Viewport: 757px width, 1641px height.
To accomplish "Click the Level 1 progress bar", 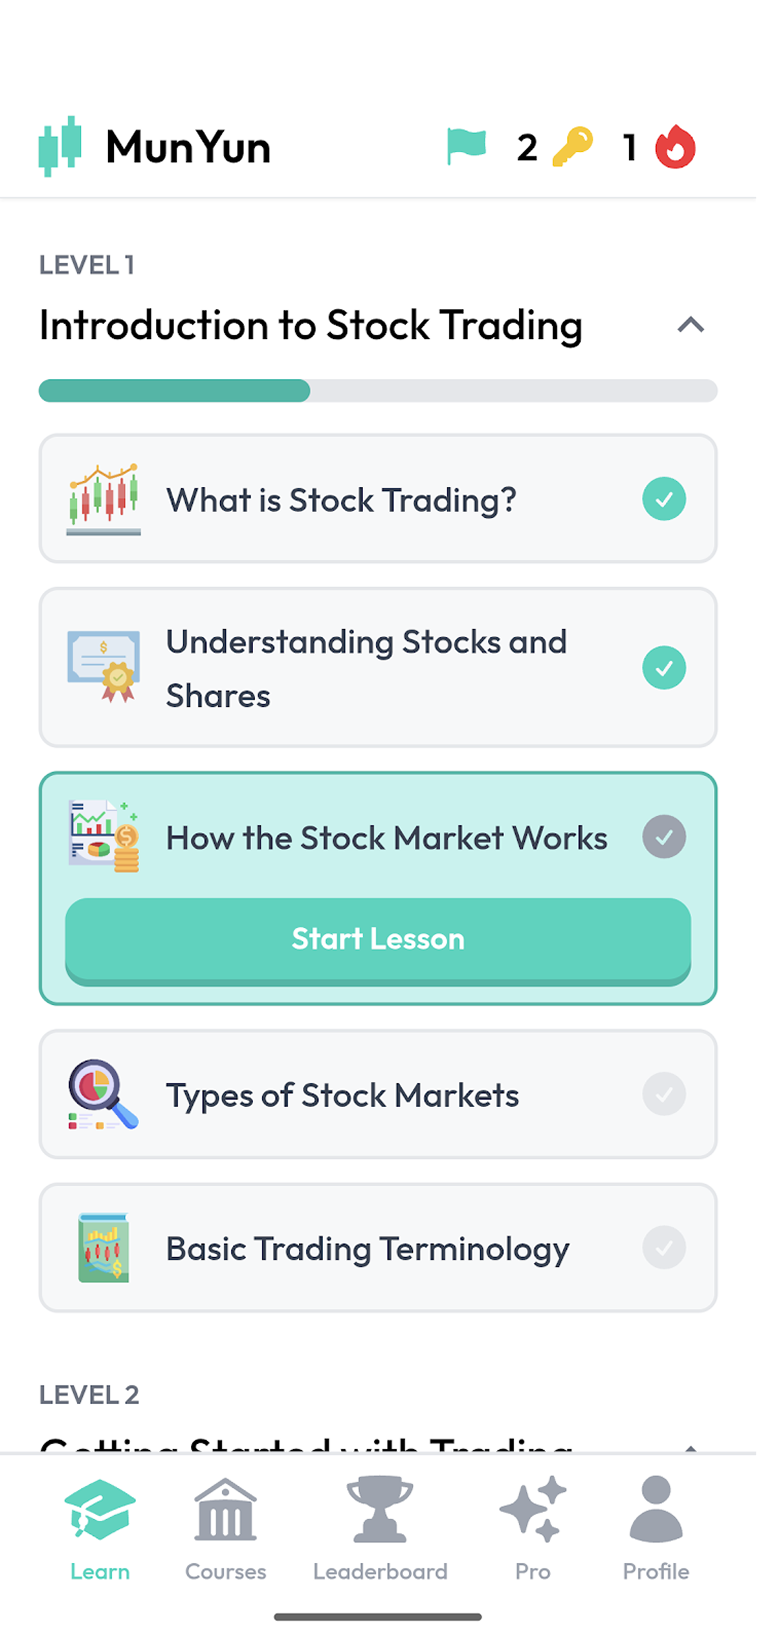I will click(378, 391).
